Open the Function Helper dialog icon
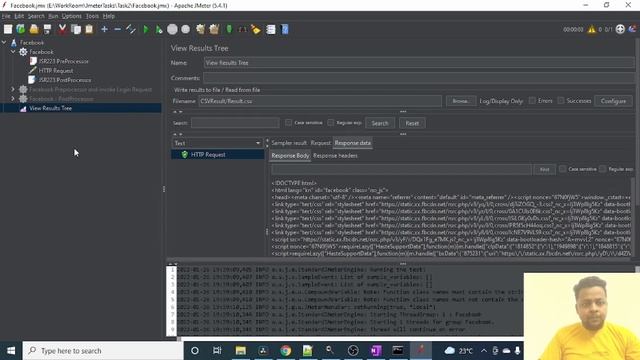Screen dimensions: 640x360 pyautogui.click(x=271, y=29)
